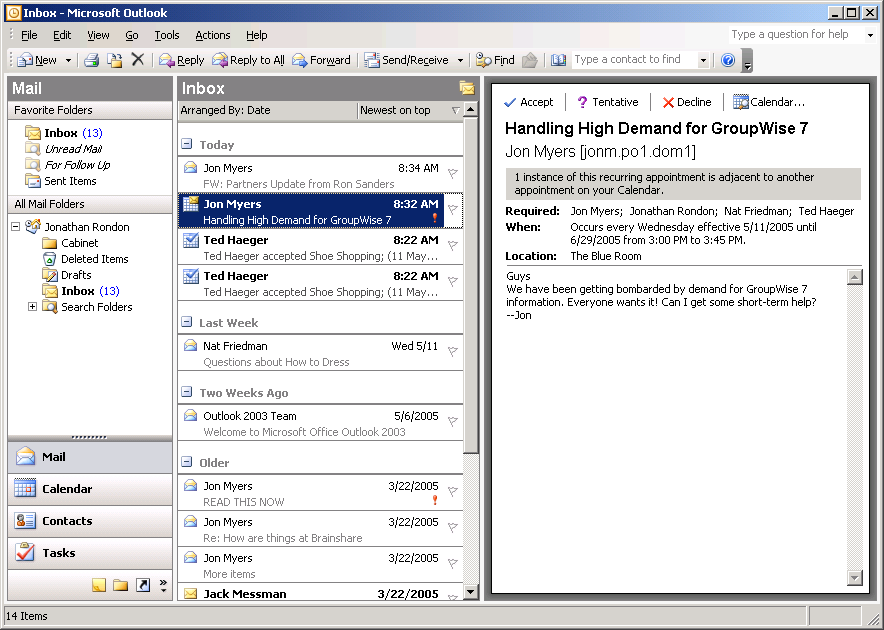The height and width of the screenshot is (630, 884).
Task: Flag the Nat Friedman message
Action: (x=453, y=351)
